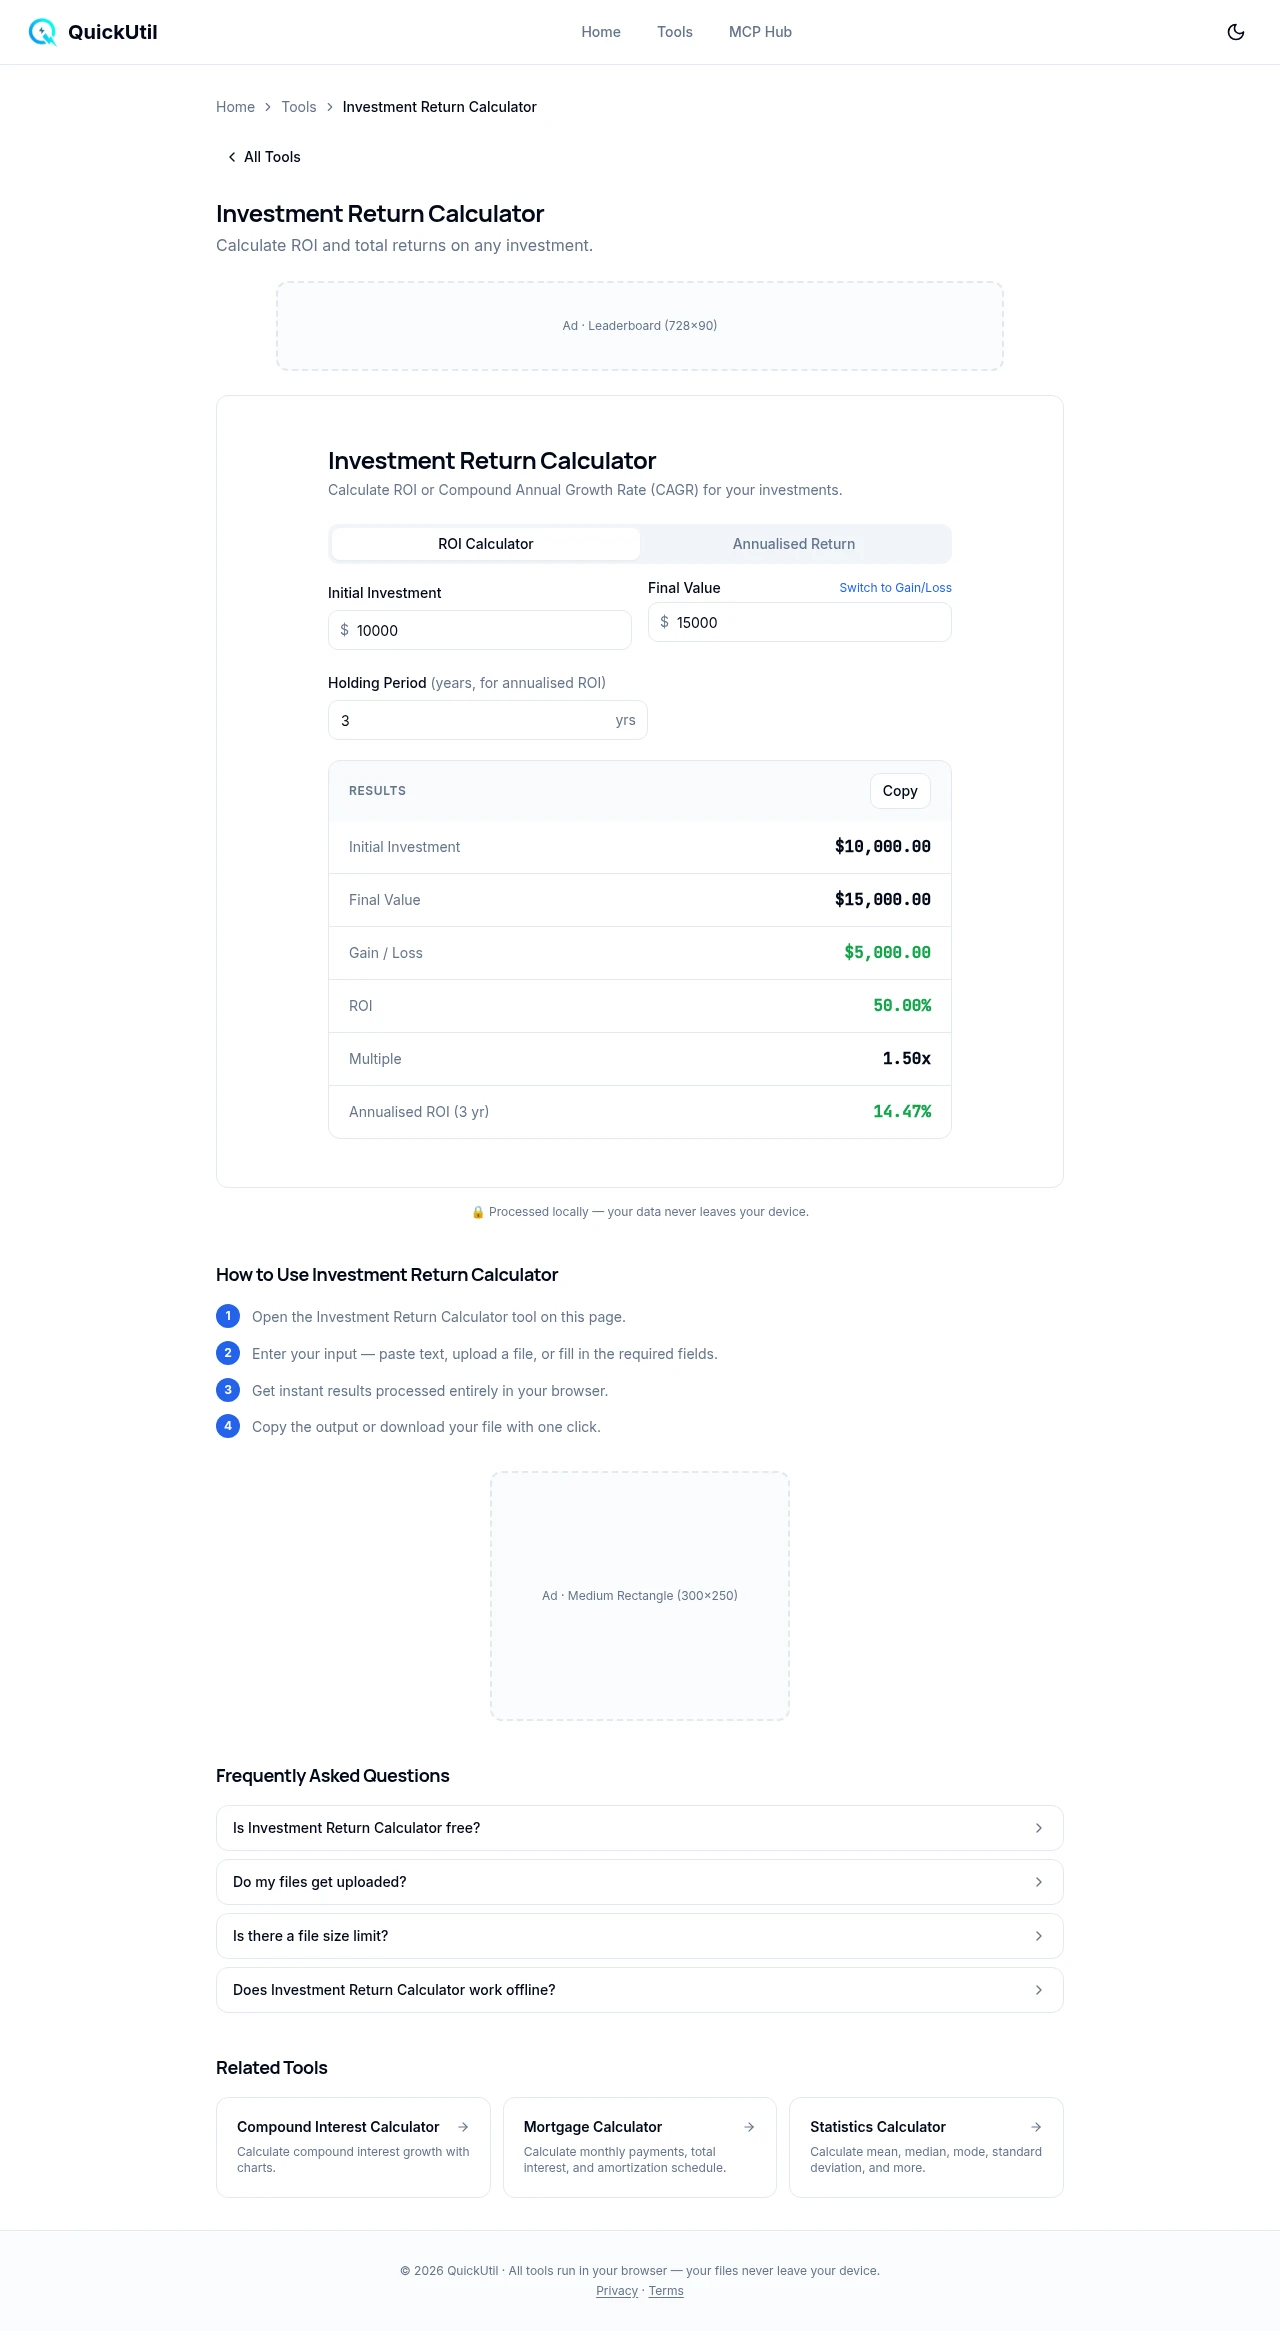
Task: Toggle the Switch to Gain/Loss input mode
Action: (895, 588)
